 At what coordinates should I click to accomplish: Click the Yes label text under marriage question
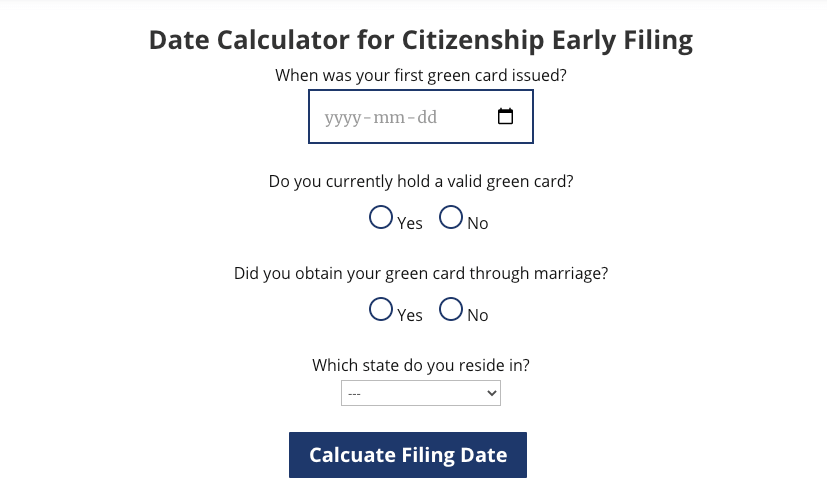[410, 315]
